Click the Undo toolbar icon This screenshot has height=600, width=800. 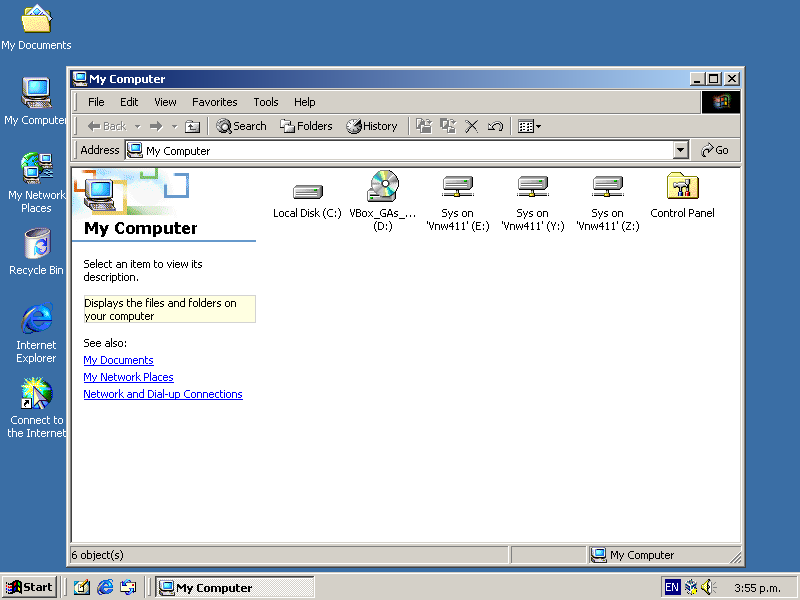pos(495,126)
